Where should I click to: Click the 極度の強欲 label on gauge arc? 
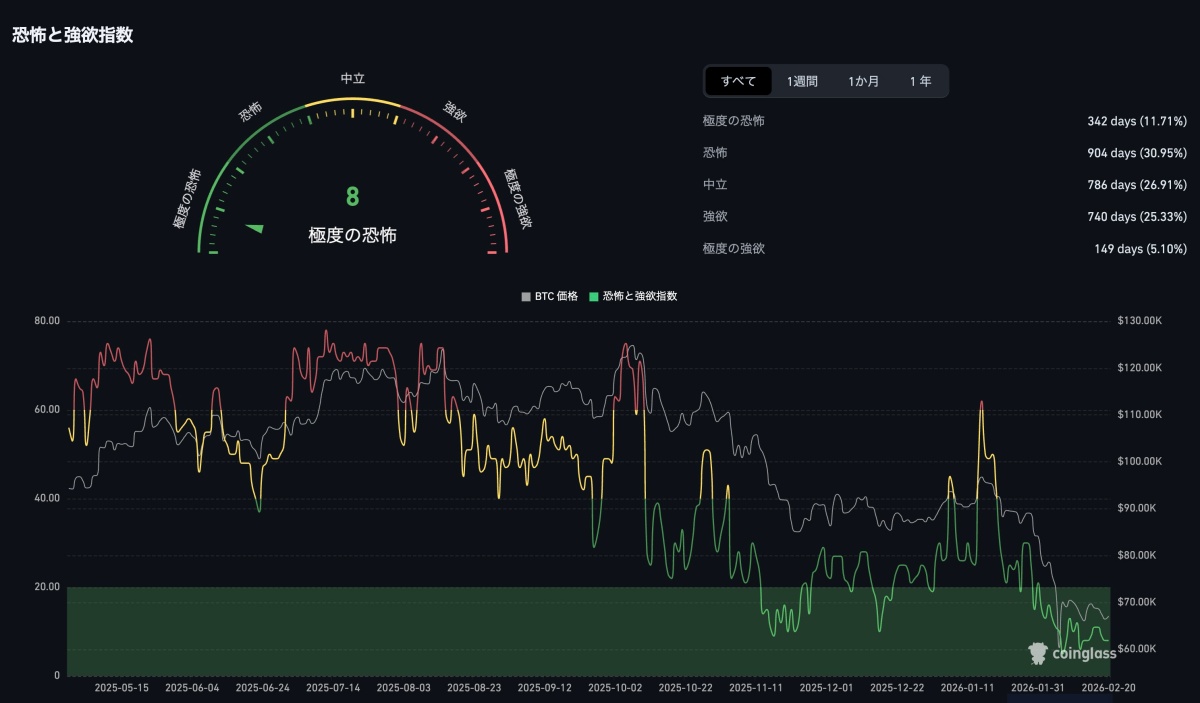(x=516, y=198)
